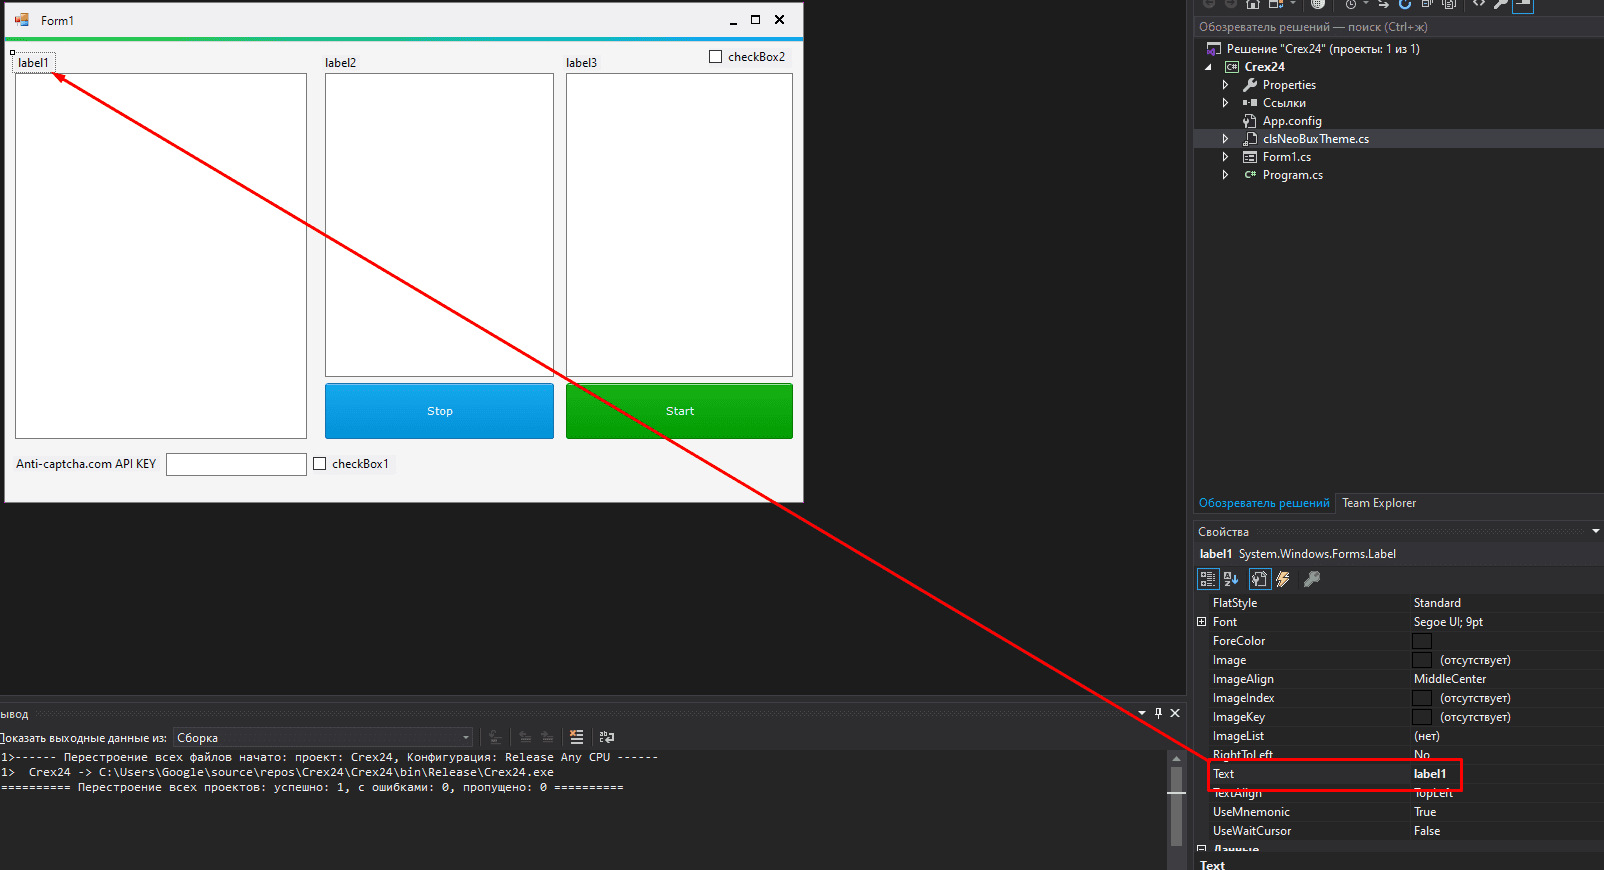Switch to Обозреватель решений tab
1604x870 pixels.
1264,503
